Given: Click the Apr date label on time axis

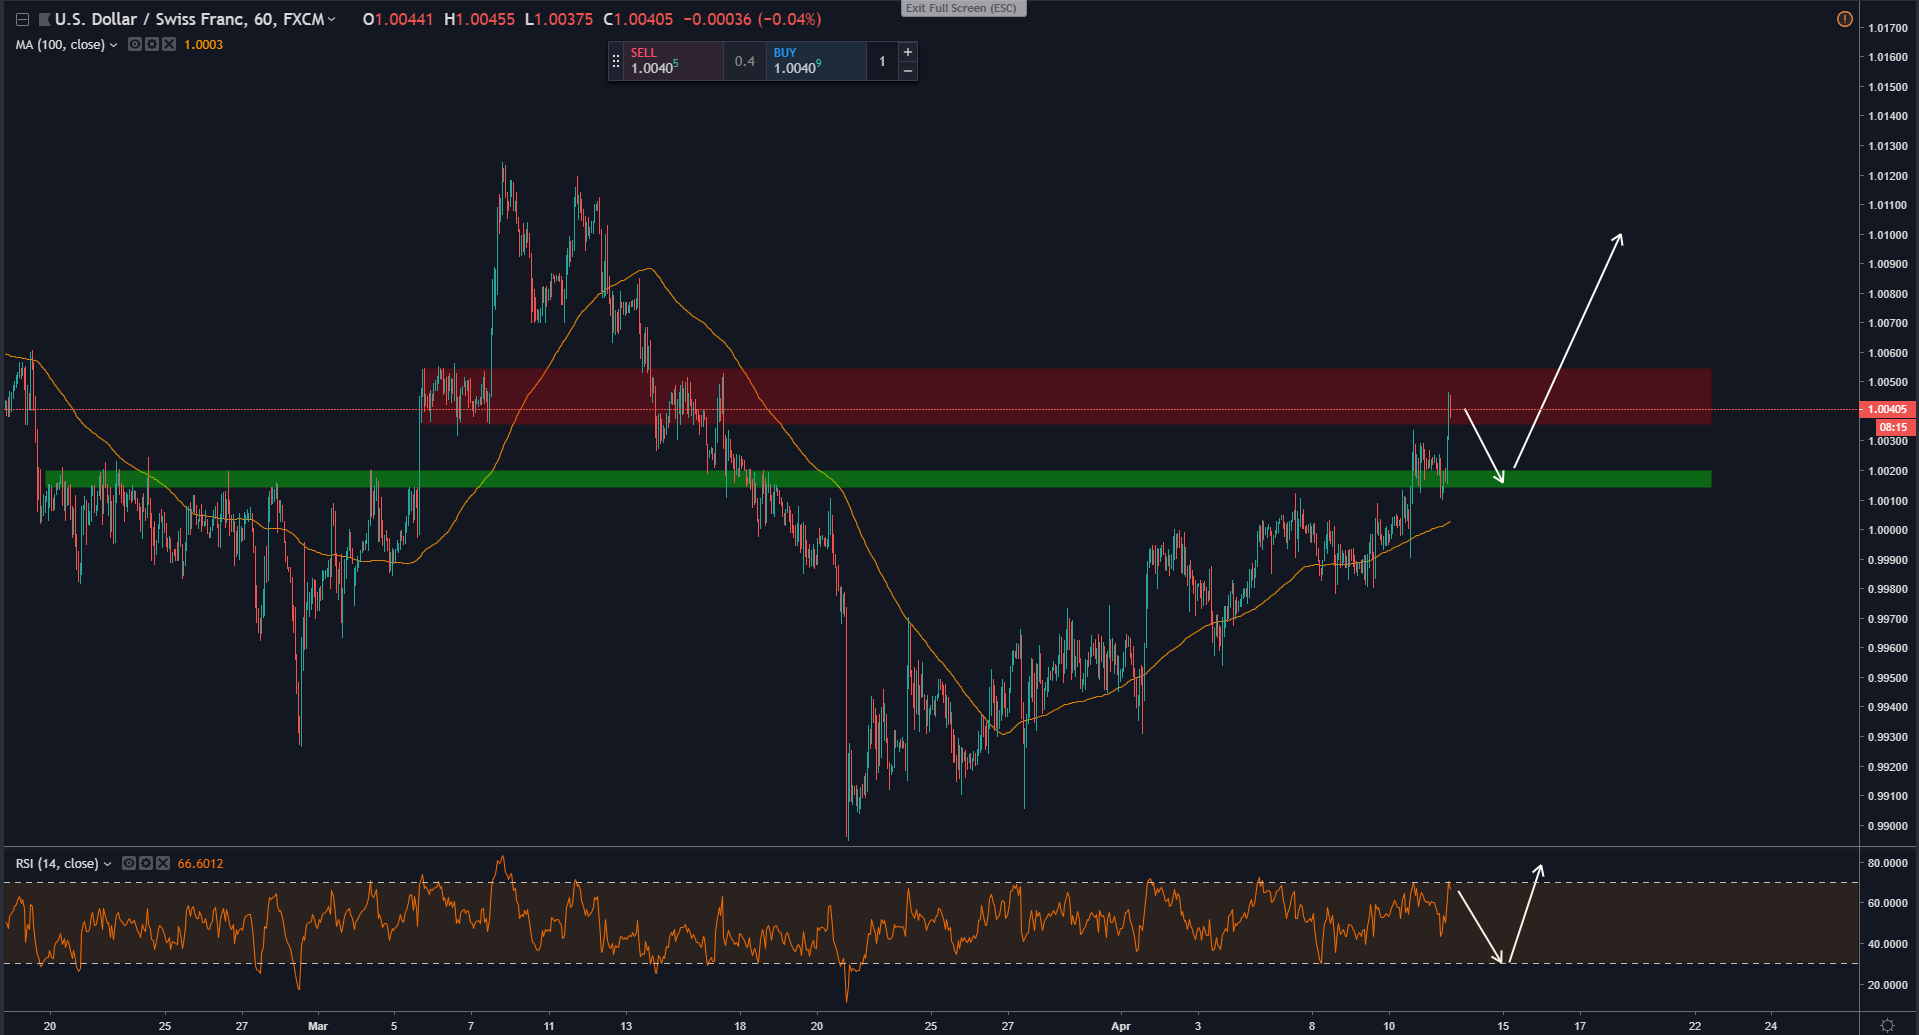Looking at the screenshot, I should pos(1121,1026).
